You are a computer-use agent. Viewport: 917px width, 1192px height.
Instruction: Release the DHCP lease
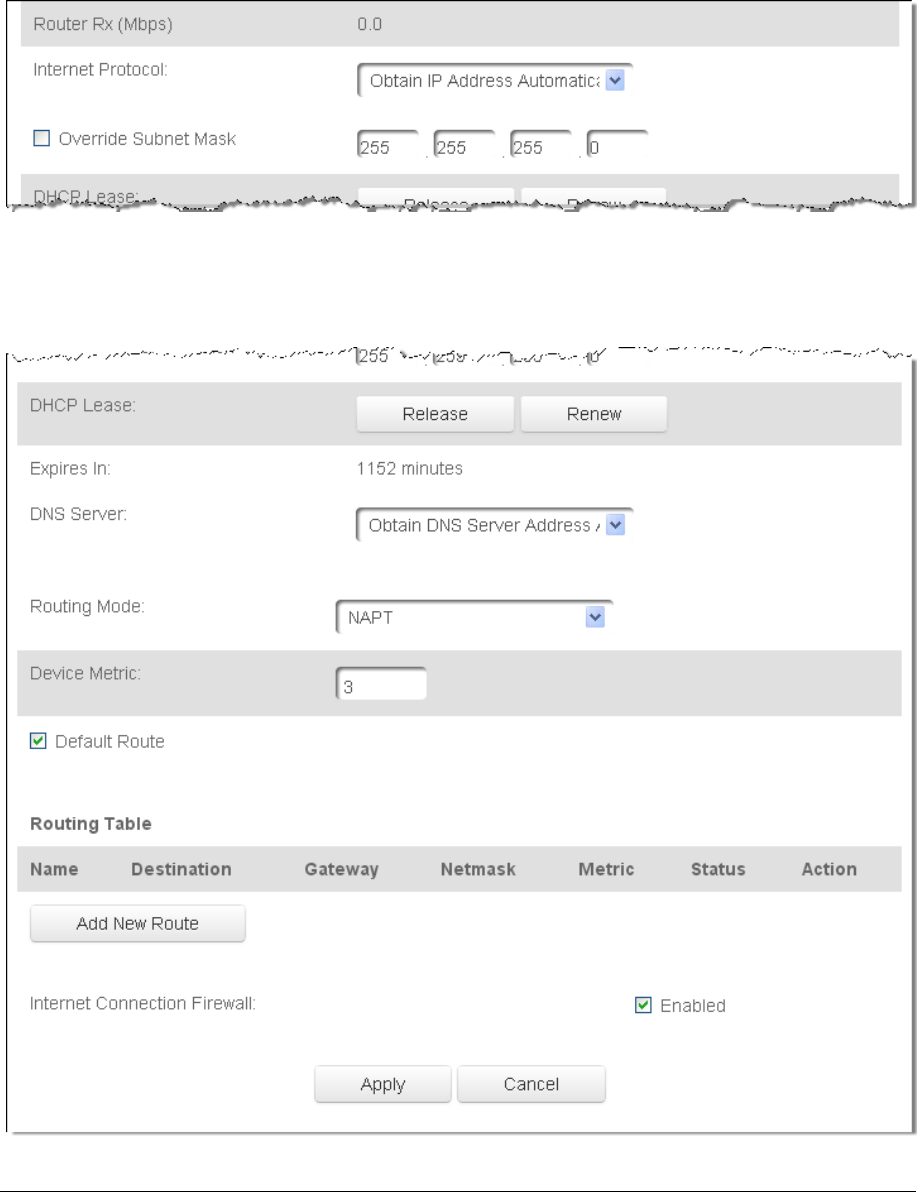click(x=435, y=414)
